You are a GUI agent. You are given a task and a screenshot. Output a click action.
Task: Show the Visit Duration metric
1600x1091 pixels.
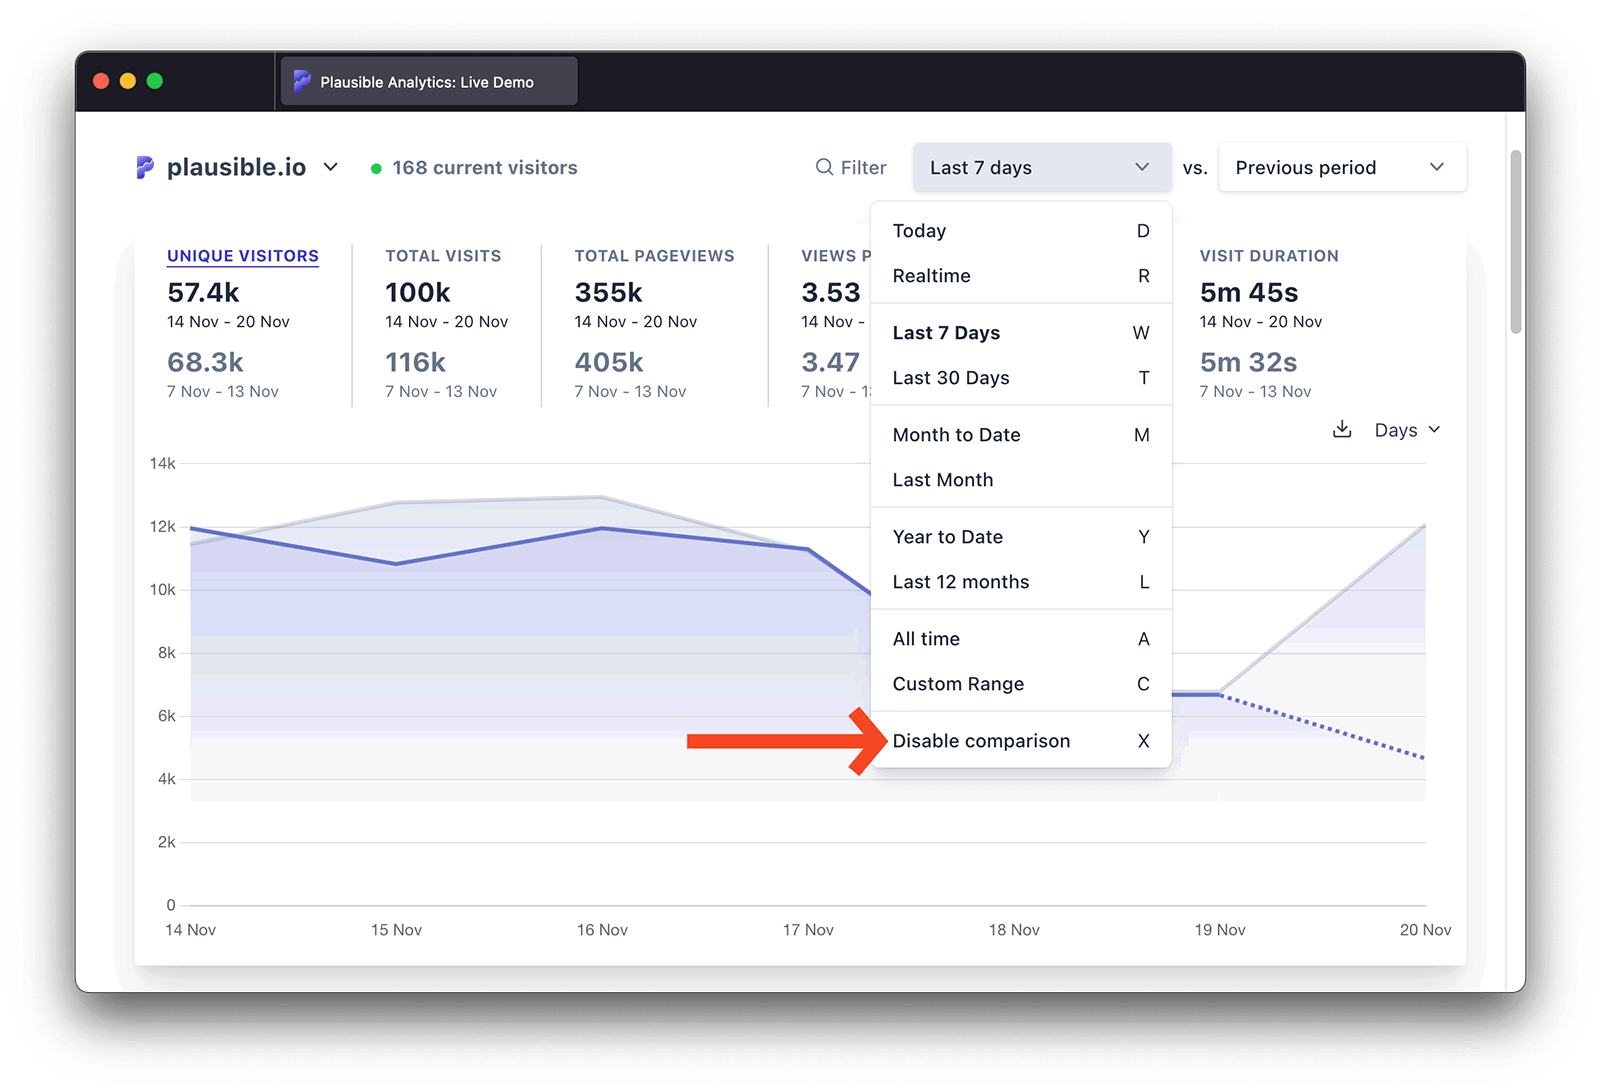point(1268,256)
